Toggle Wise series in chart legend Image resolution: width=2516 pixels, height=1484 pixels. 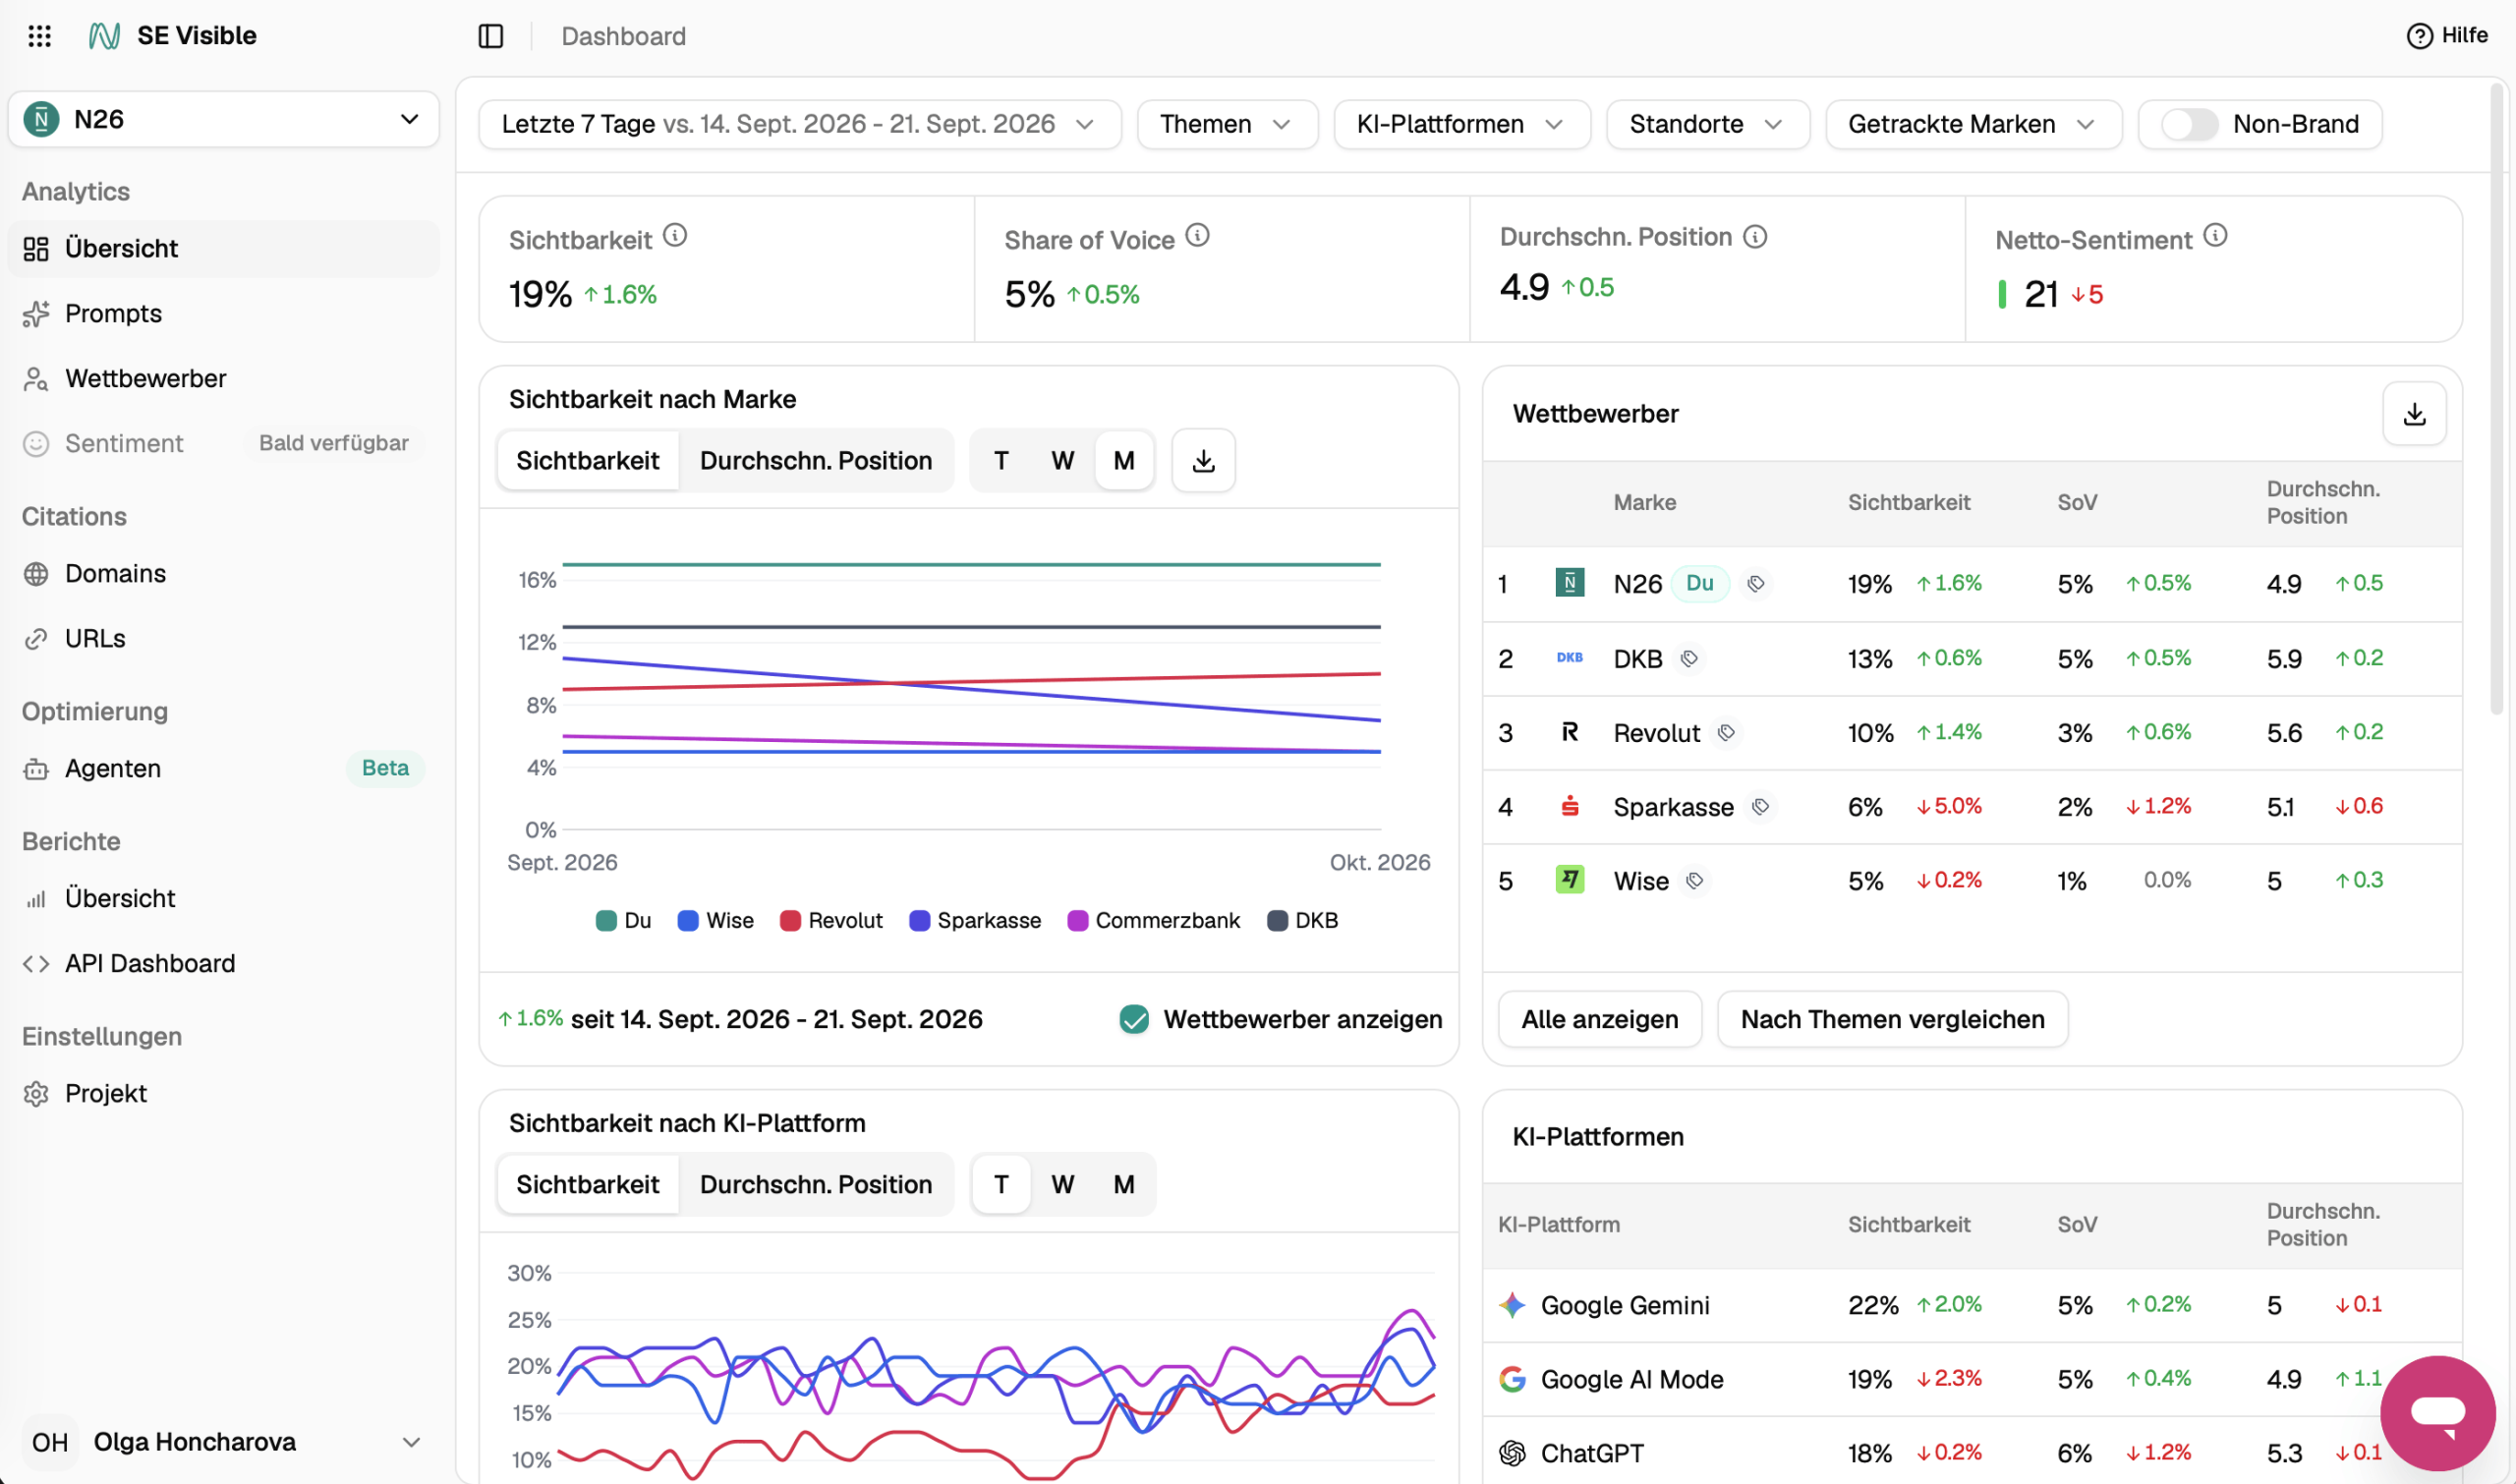(715, 920)
